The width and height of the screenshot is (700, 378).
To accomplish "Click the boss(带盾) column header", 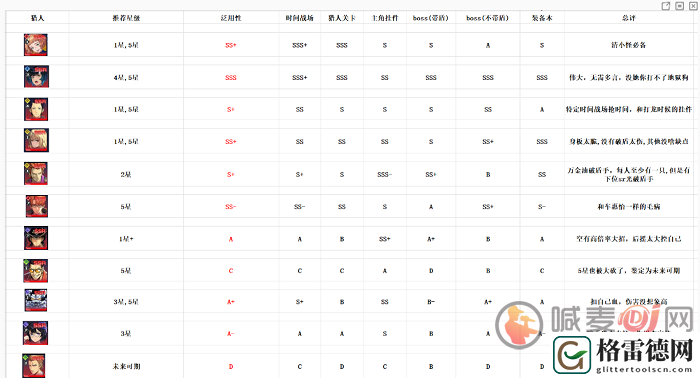I will click(431, 18).
